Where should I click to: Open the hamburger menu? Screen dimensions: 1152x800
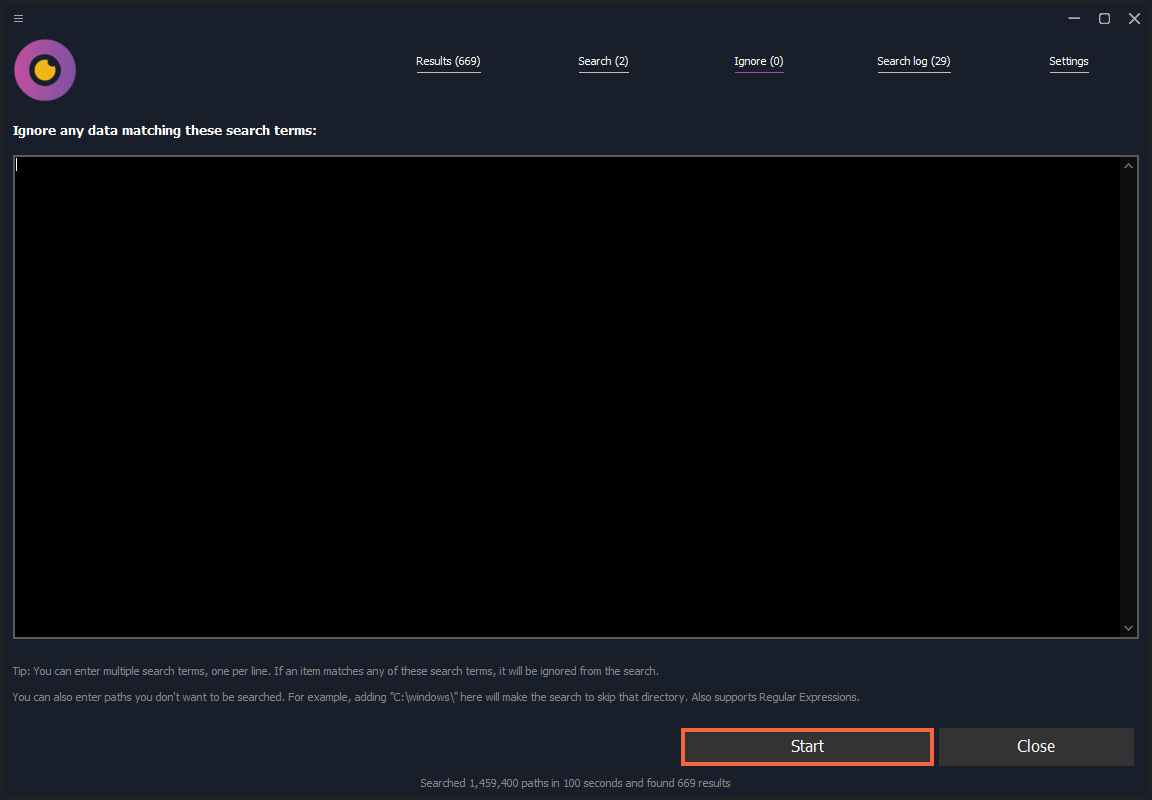pos(18,18)
